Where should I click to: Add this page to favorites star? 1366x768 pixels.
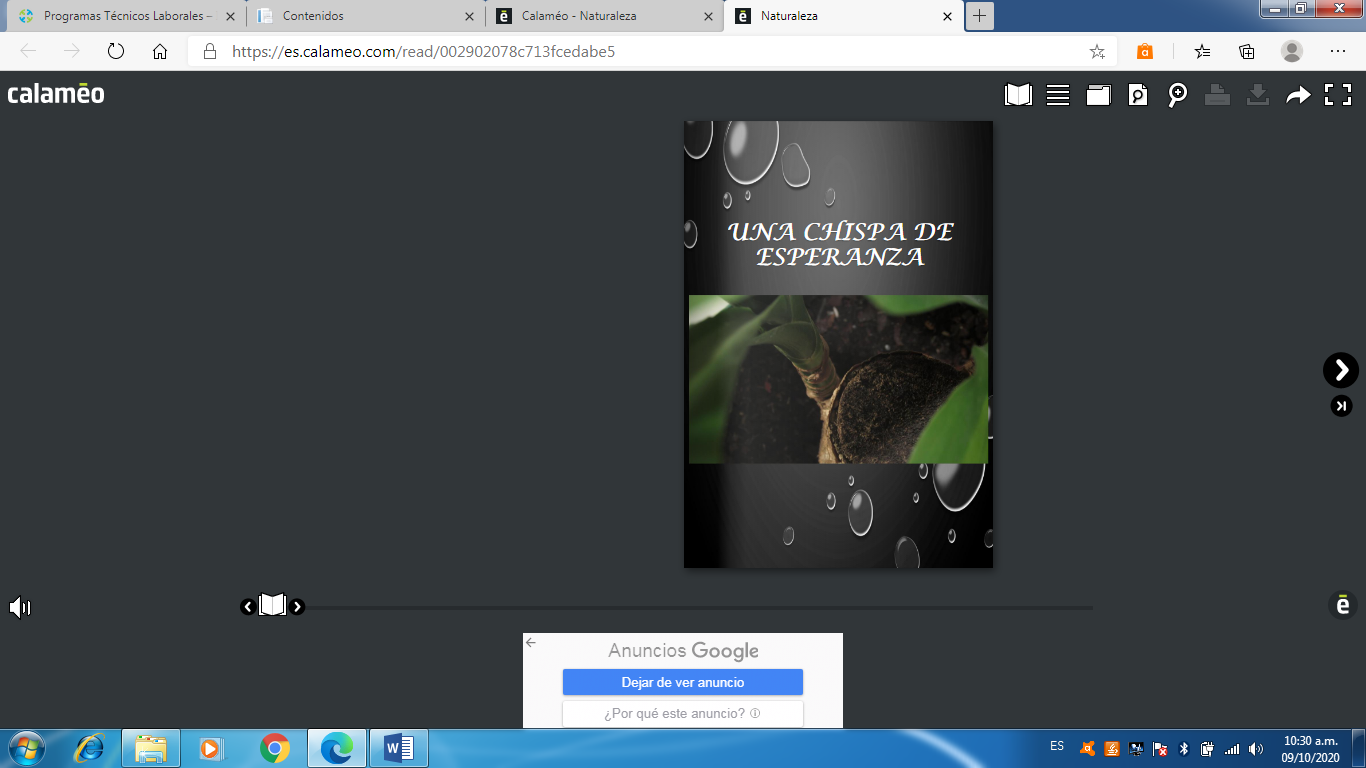pos(1097,51)
